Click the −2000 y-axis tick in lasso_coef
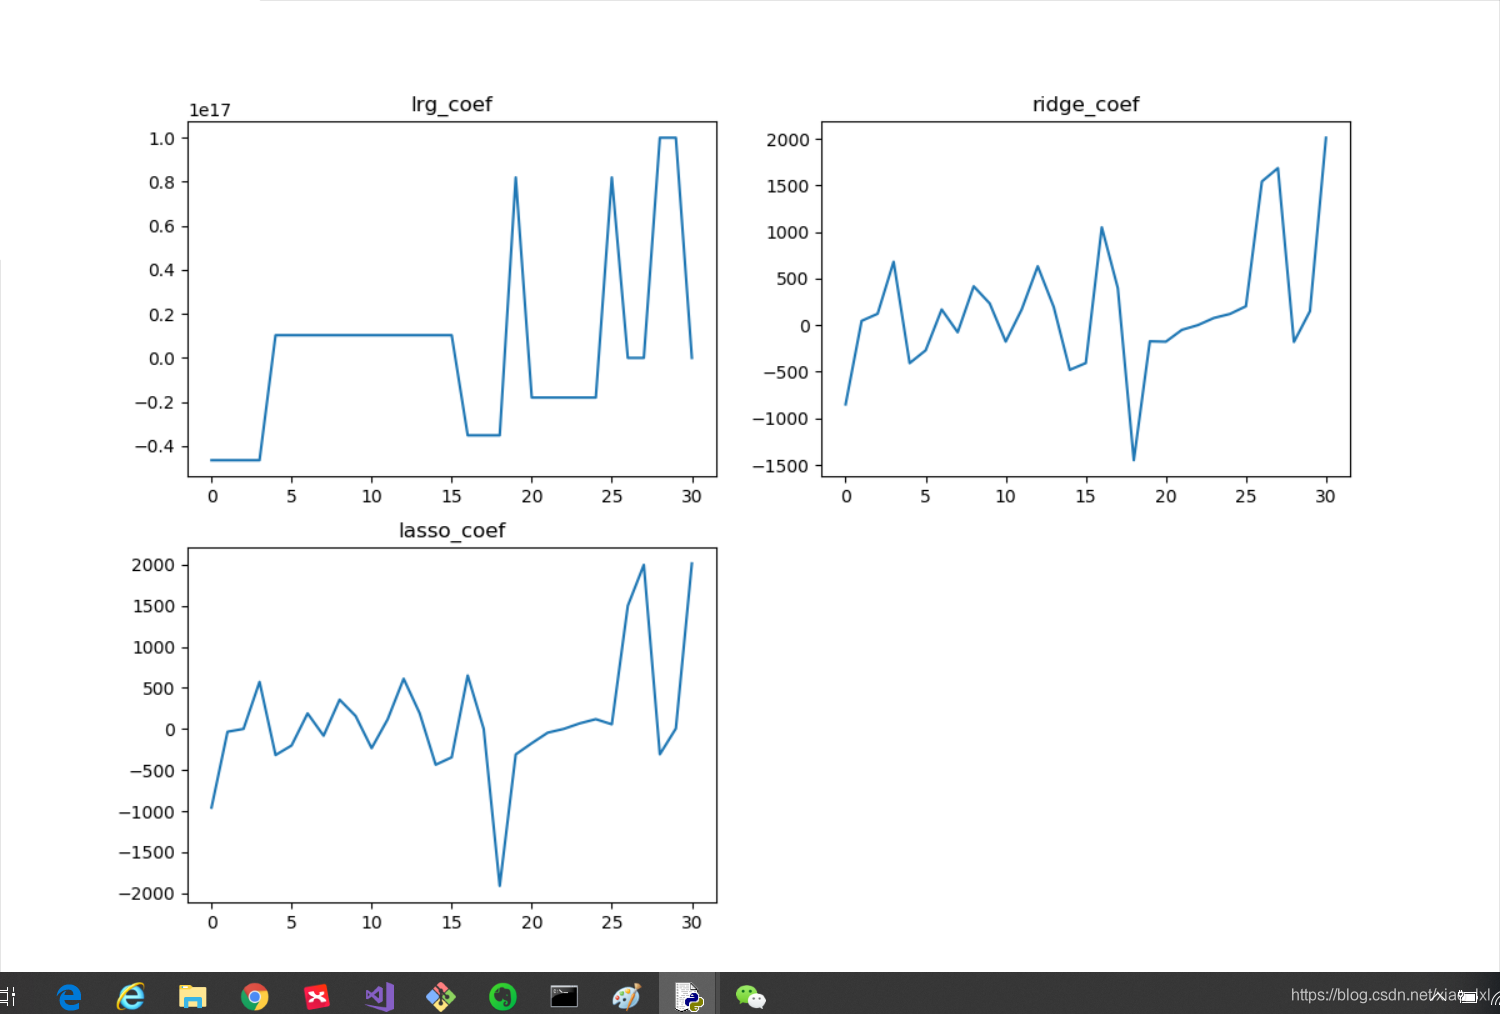The height and width of the screenshot is (1014, 1500). pyautogui.click(x=146, y=894)
